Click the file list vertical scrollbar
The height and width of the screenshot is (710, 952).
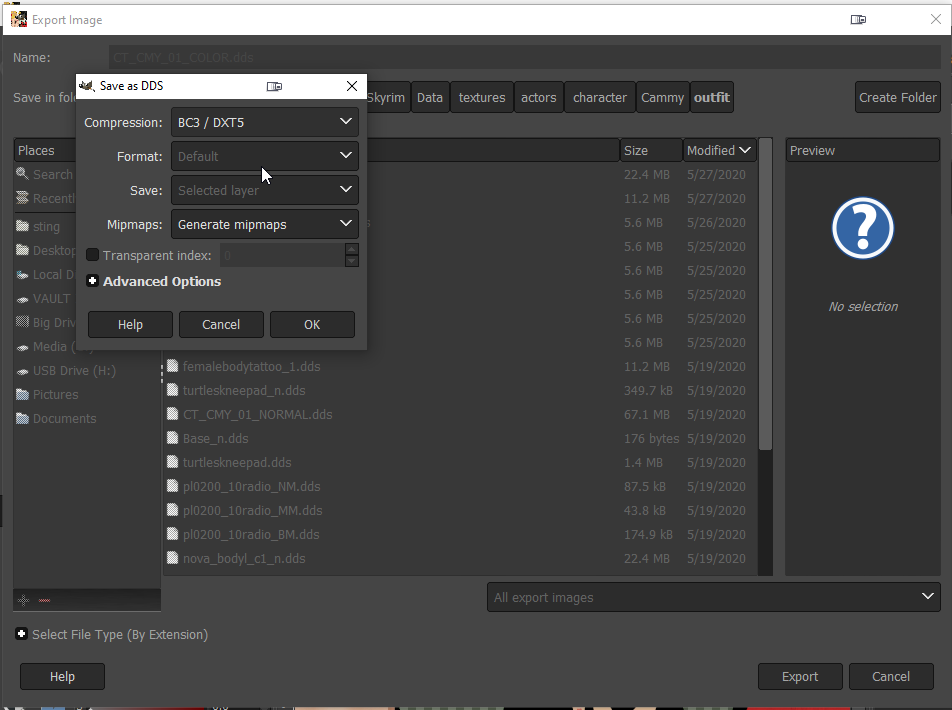(765, 294)
